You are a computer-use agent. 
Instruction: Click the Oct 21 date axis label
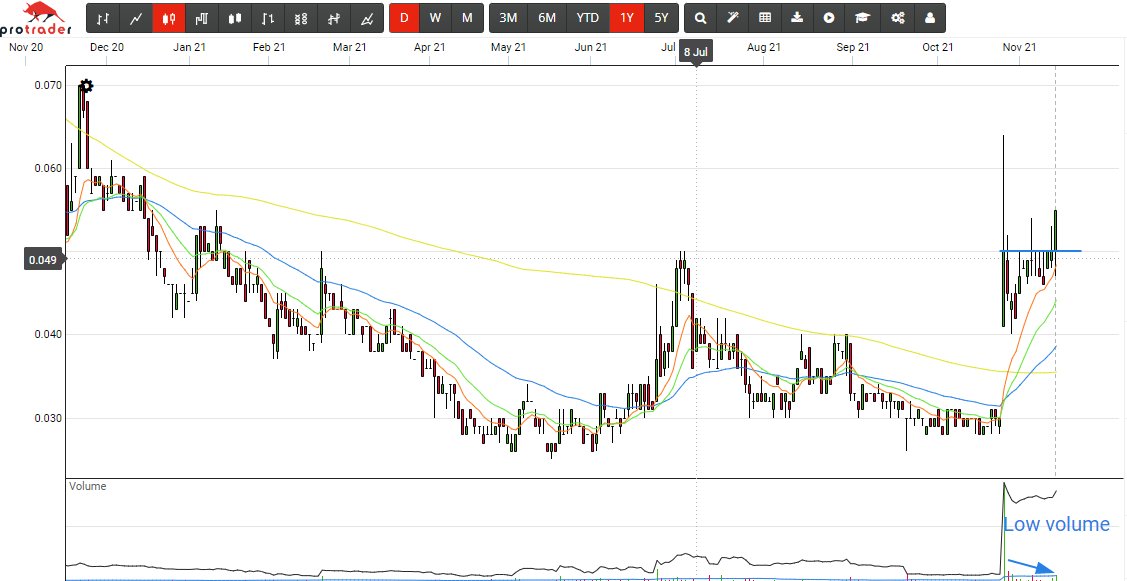[x=938, y=47]
